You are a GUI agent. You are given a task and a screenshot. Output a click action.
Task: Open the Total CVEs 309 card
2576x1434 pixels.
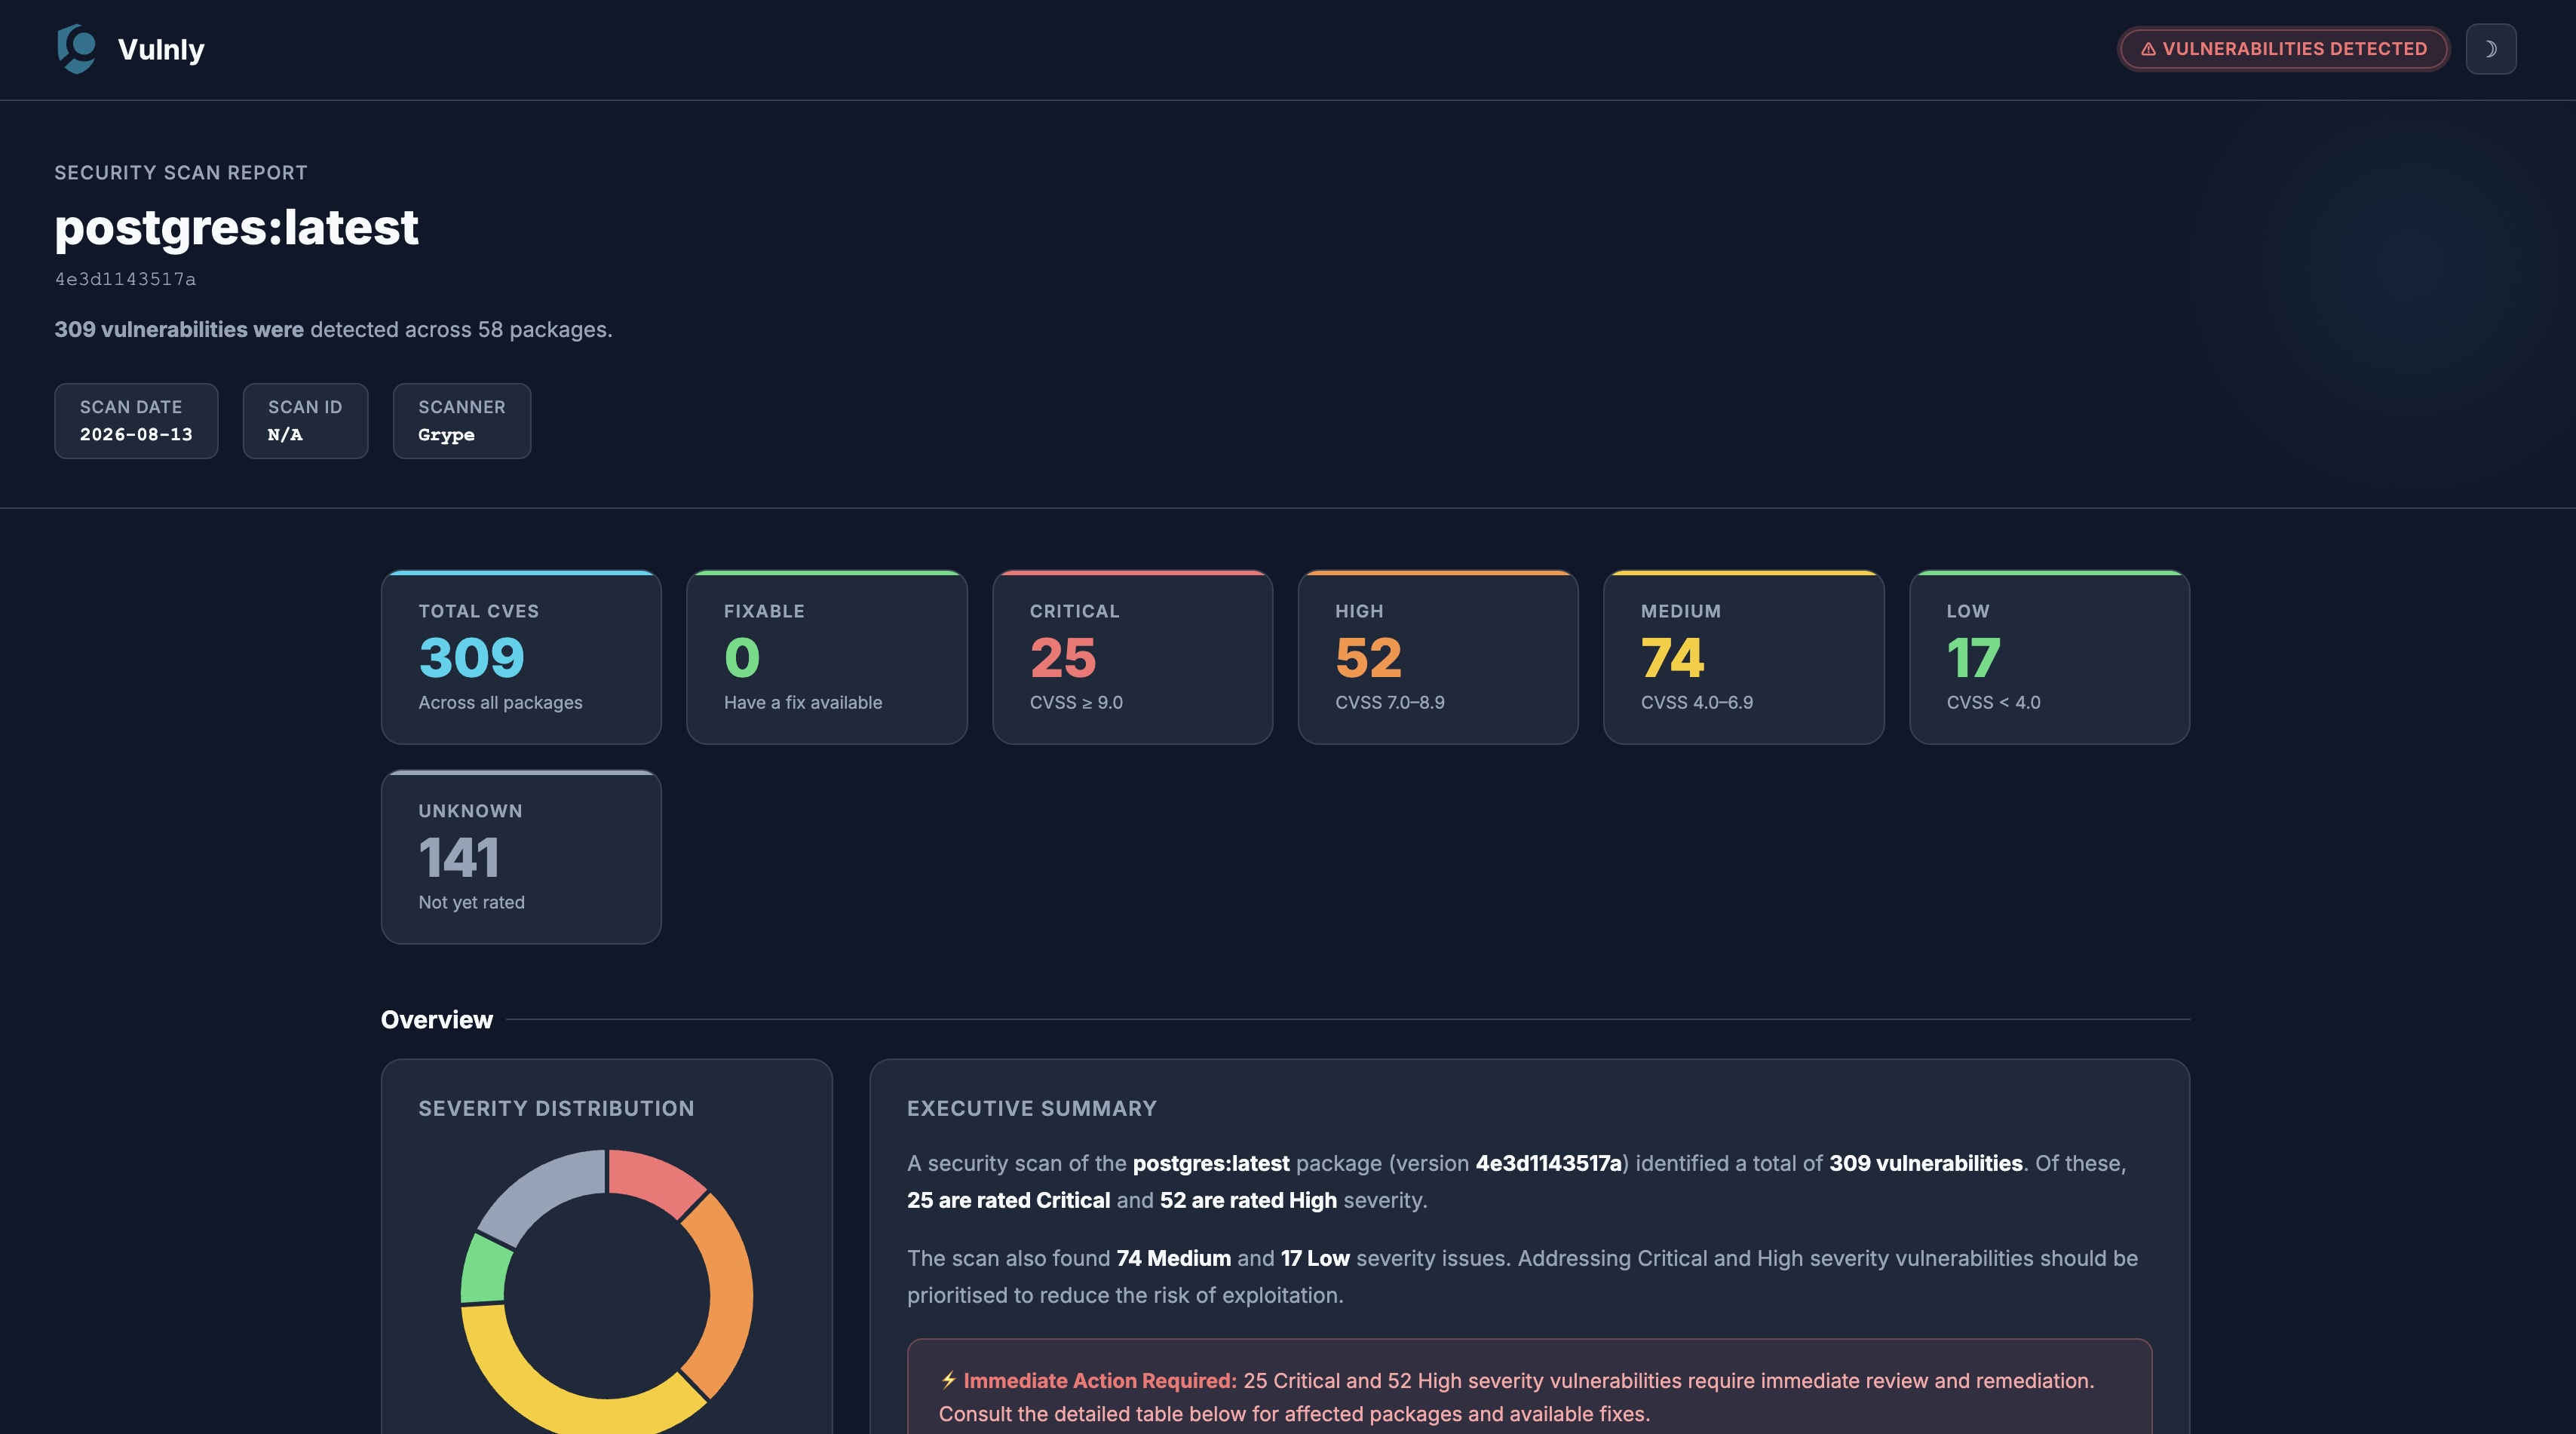click(x=521, y=657)
